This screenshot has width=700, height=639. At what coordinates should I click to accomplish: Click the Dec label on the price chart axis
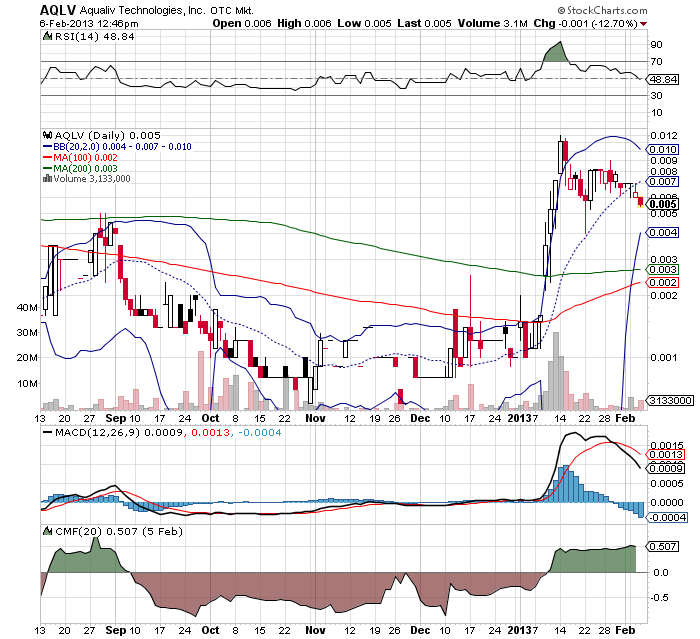[x=420, y=418]
